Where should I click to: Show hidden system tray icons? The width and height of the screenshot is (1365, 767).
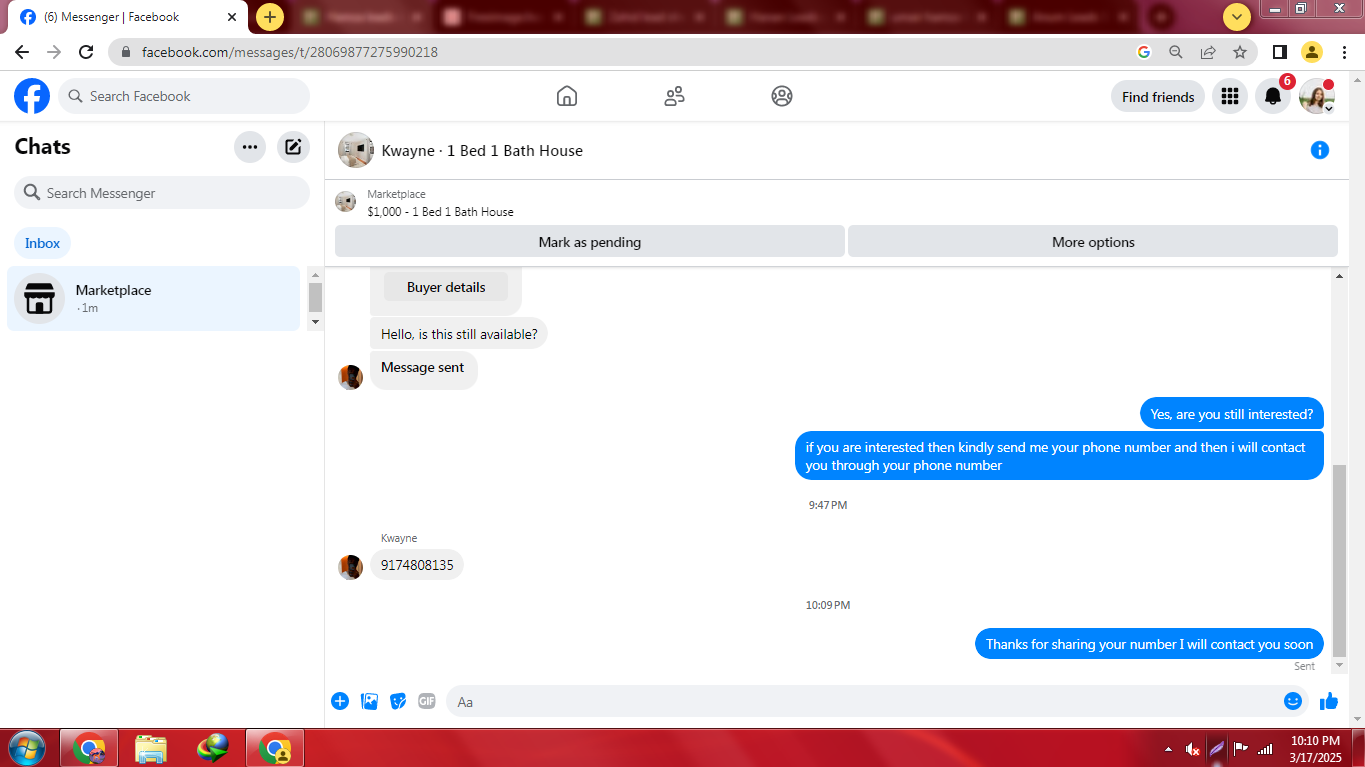[x=1168, y=749]
